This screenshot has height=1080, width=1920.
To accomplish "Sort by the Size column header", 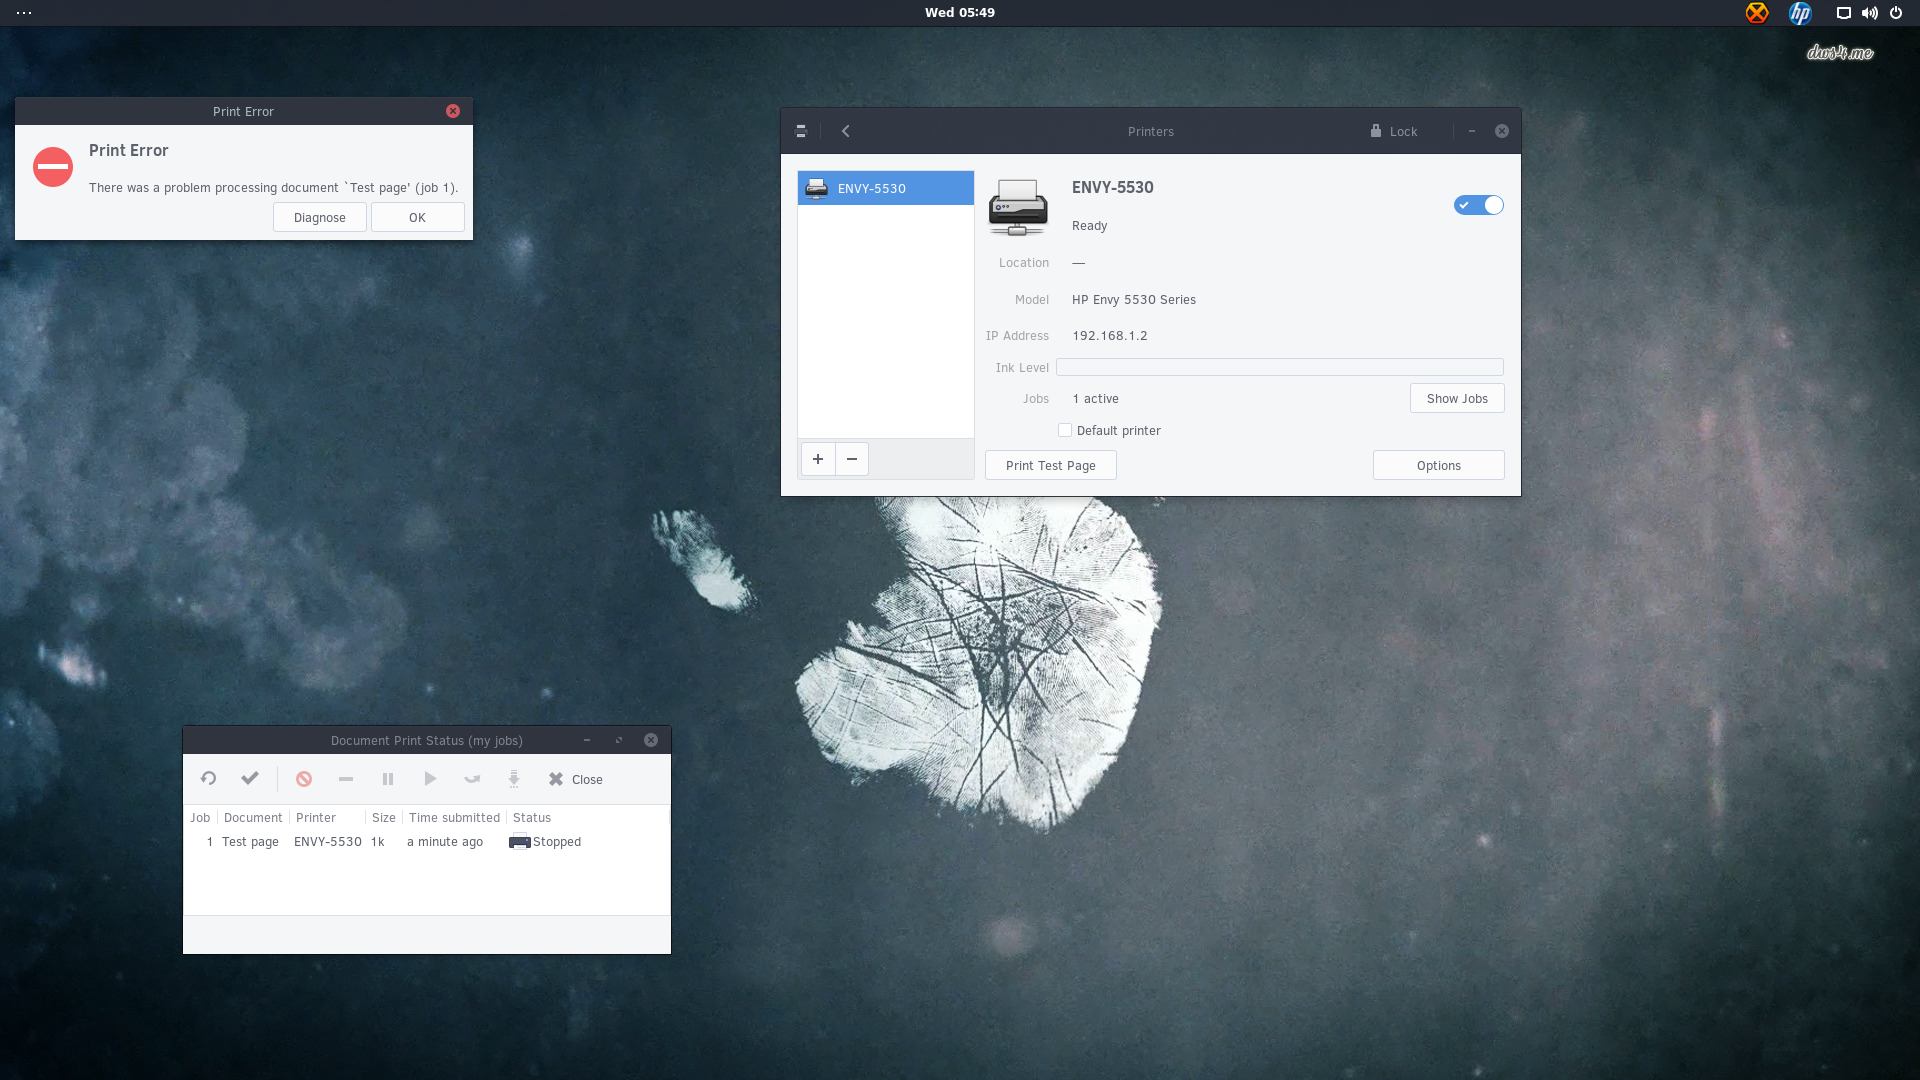I will tap(384, 817).
